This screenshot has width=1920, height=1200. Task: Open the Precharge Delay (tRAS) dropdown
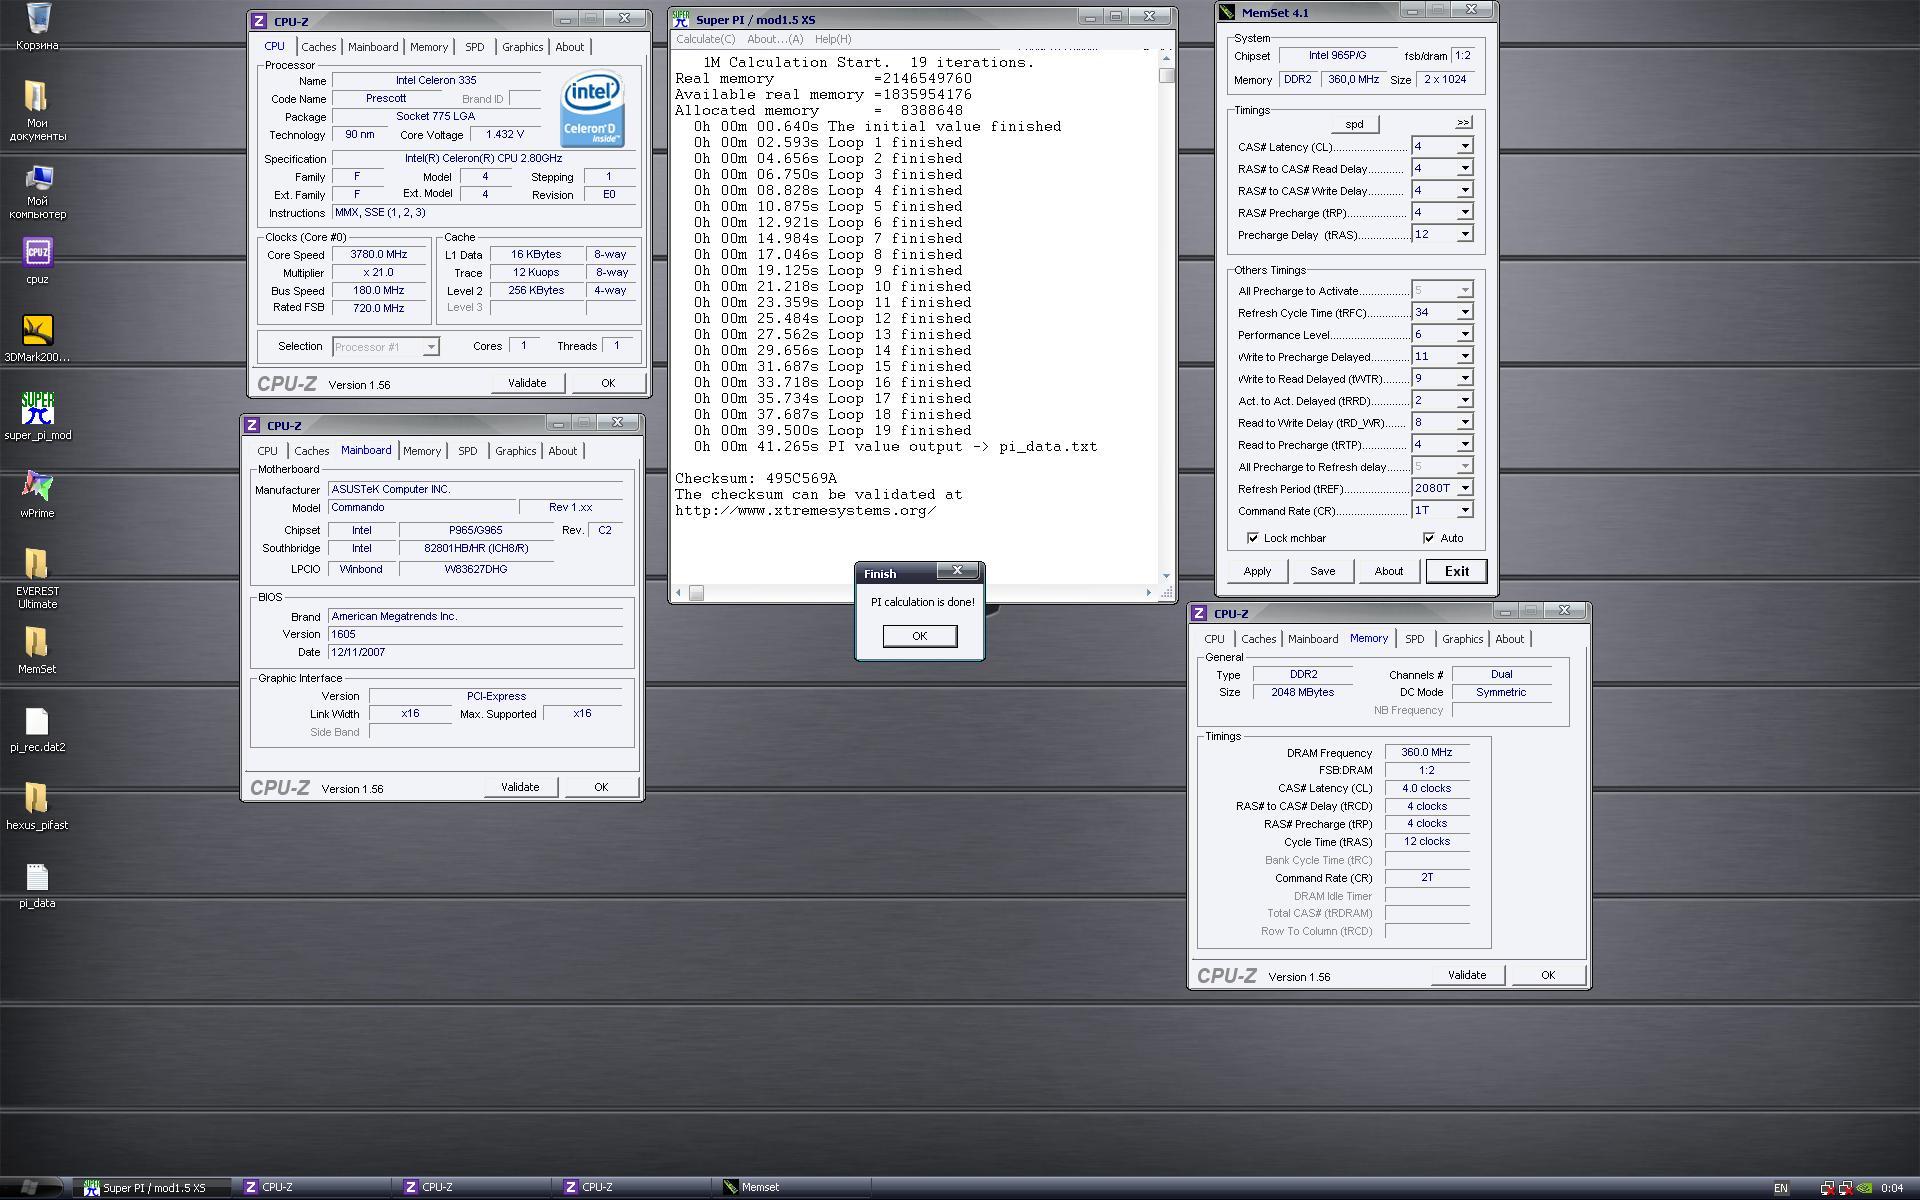(1465, 234)
